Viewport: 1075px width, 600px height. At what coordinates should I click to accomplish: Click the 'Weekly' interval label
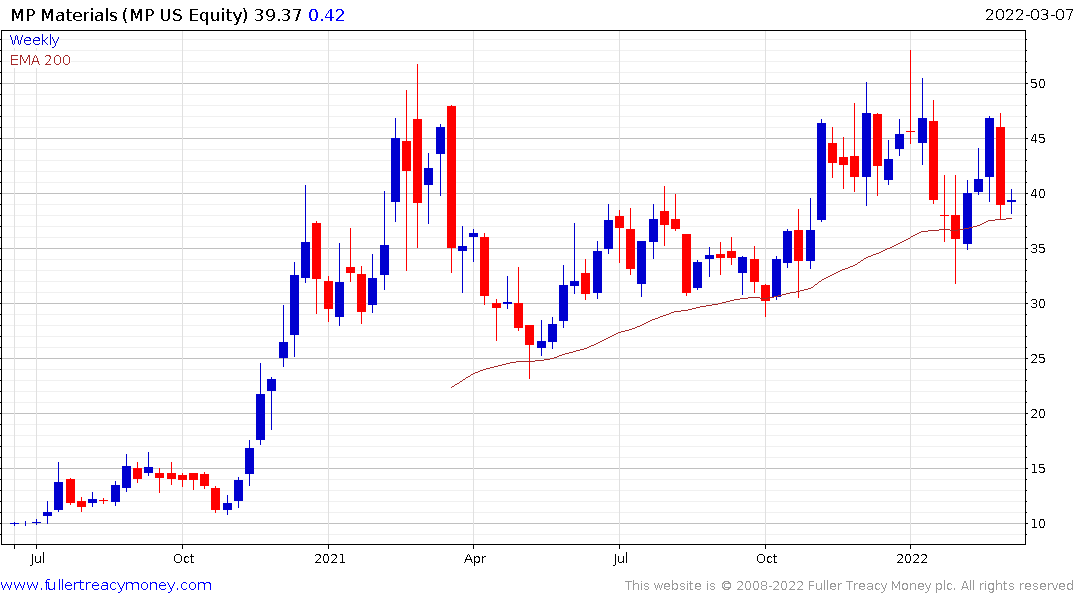34,40
